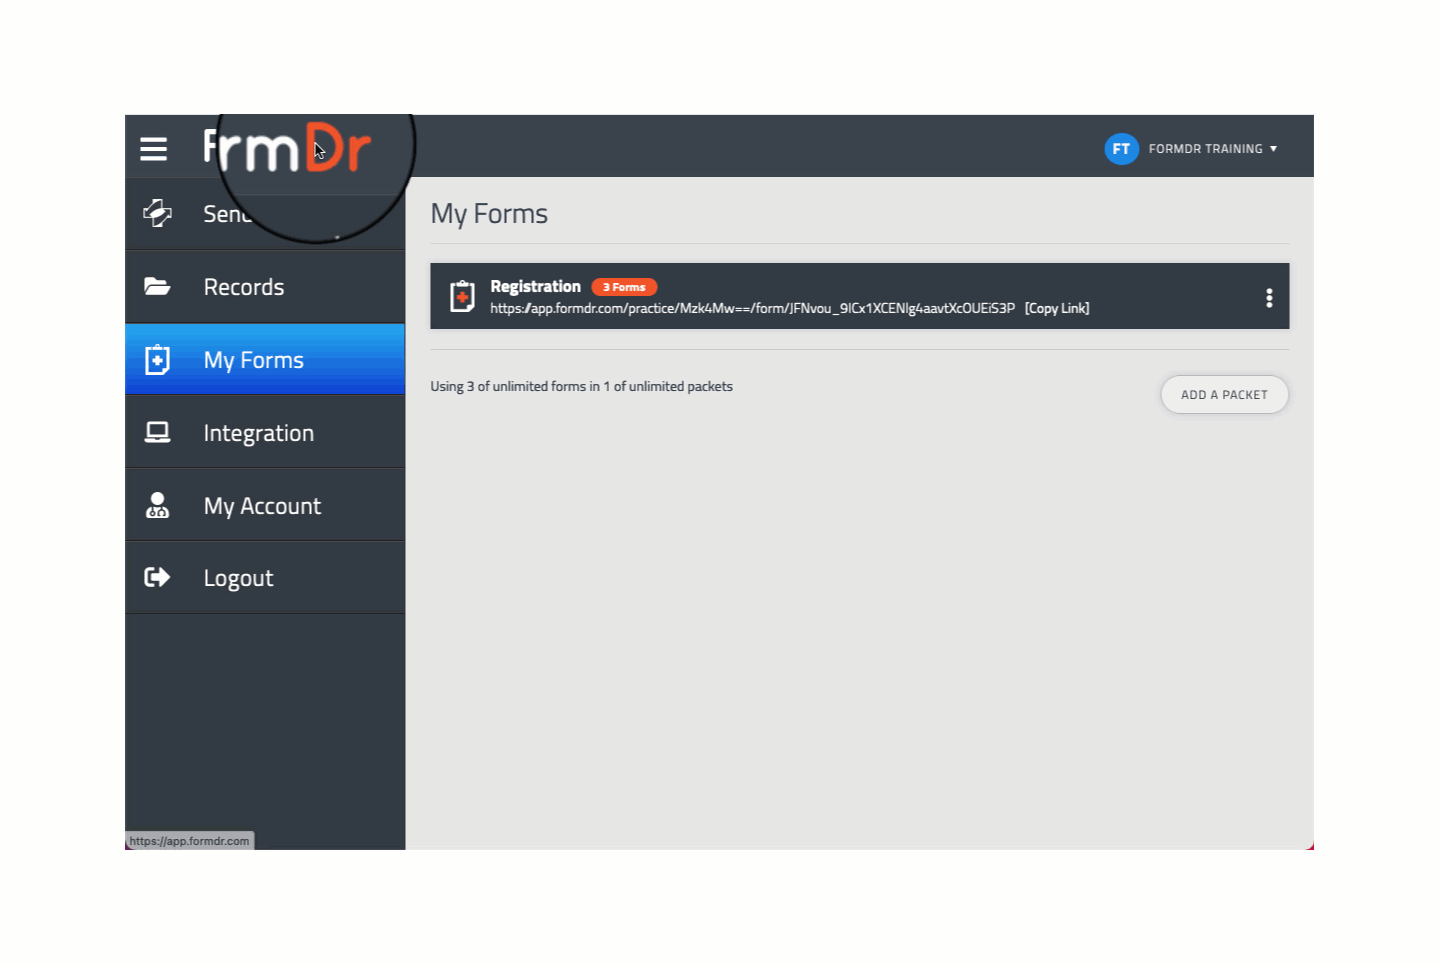The width and height of the screenshot is (1440, 964).
Task: Click the Copy Link link
Action: tap(1057, 308)
